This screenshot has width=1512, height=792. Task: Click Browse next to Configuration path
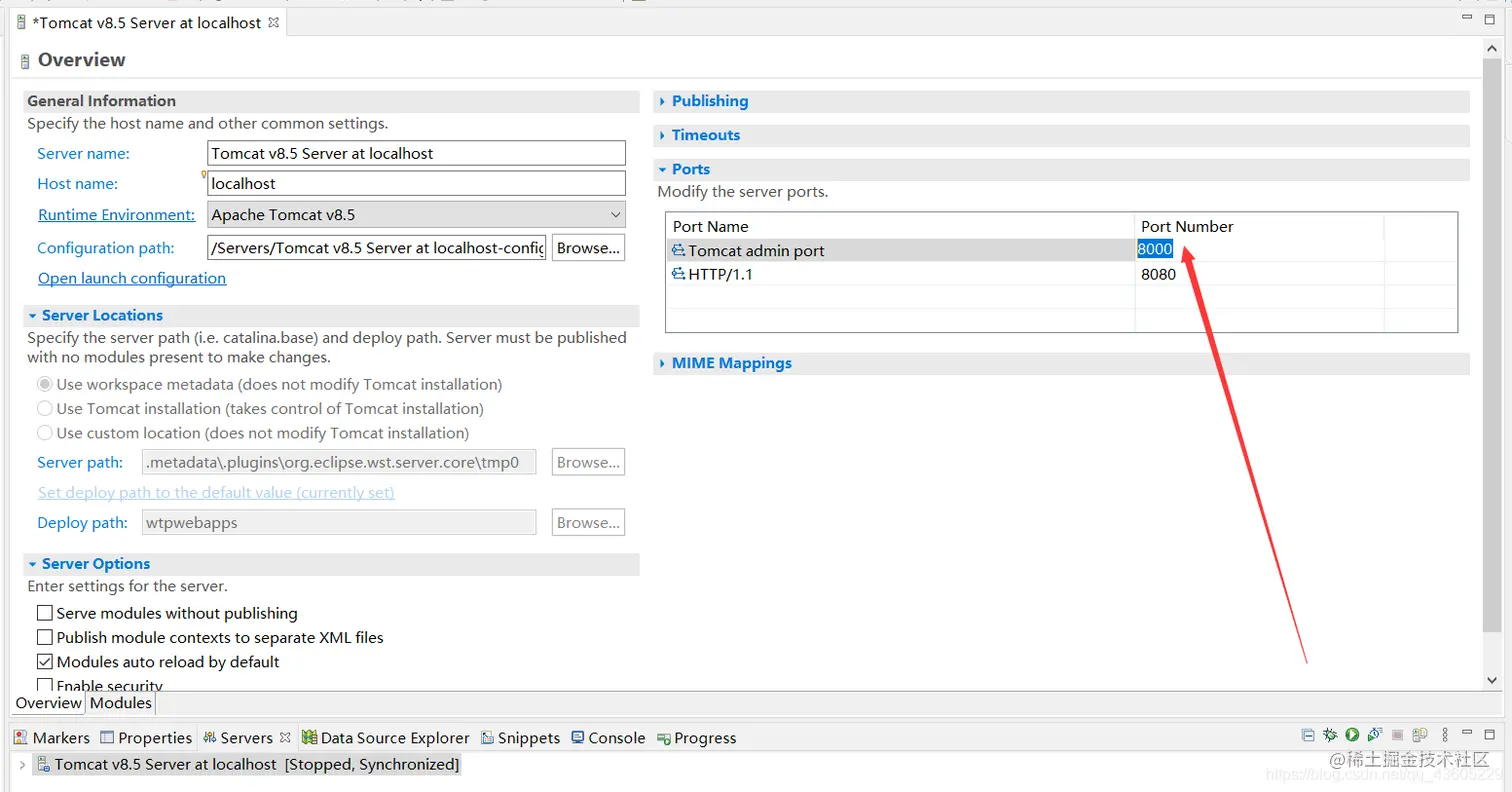click(588, 248)
